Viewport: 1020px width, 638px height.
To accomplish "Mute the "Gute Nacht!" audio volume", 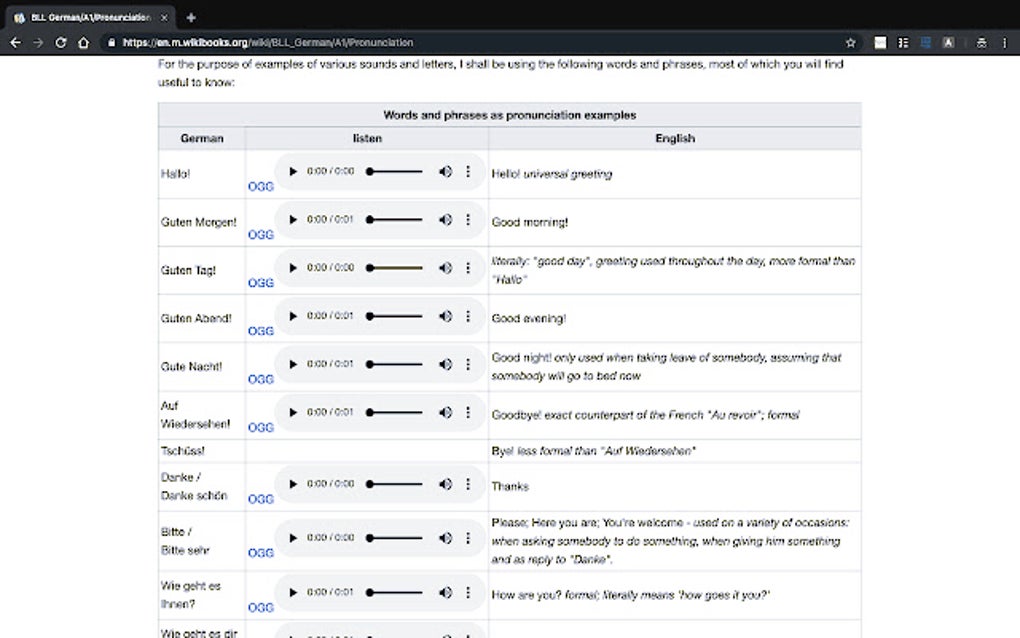I will click(x=446, y=364).
